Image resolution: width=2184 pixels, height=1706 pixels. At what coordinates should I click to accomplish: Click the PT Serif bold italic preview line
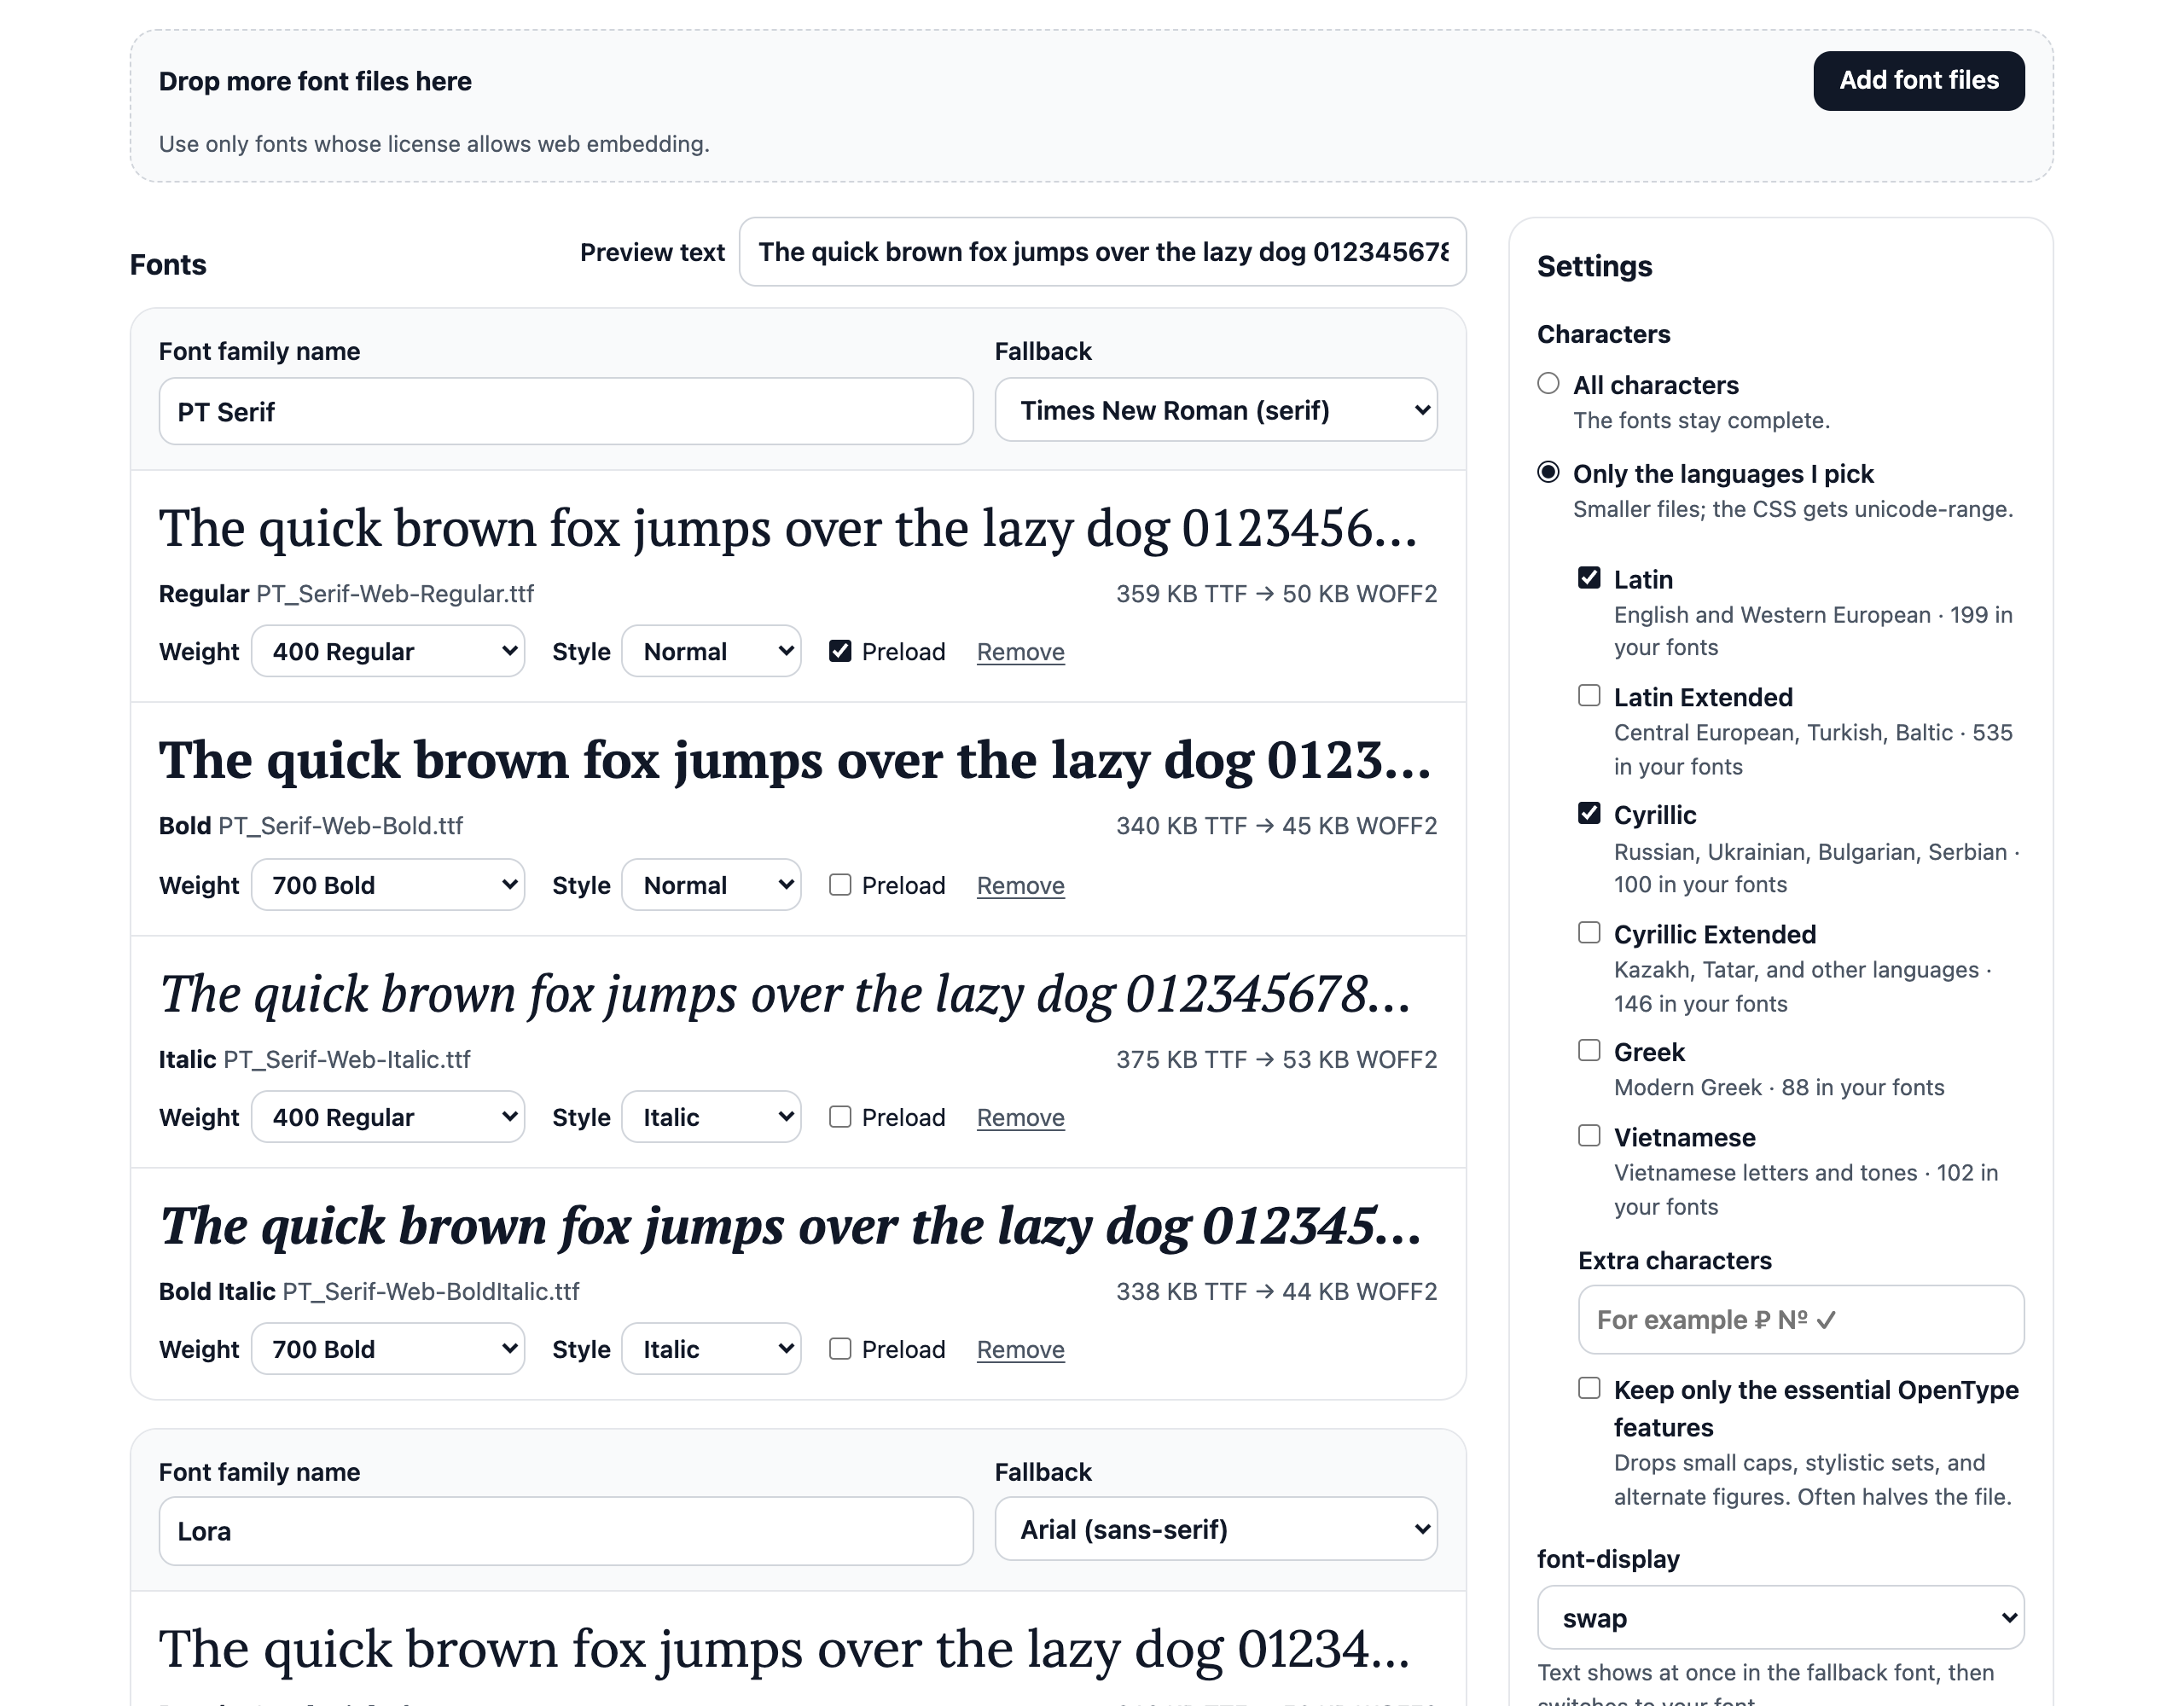[790, 1226]
